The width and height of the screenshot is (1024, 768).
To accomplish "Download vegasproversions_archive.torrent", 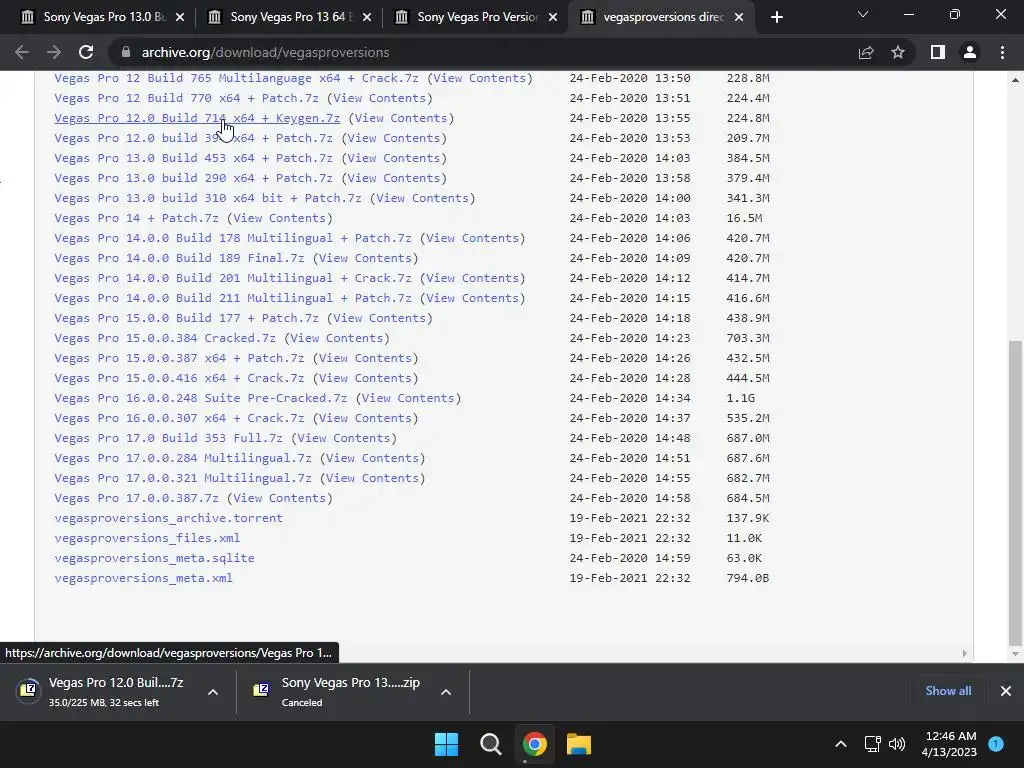I will coord(168,518).
